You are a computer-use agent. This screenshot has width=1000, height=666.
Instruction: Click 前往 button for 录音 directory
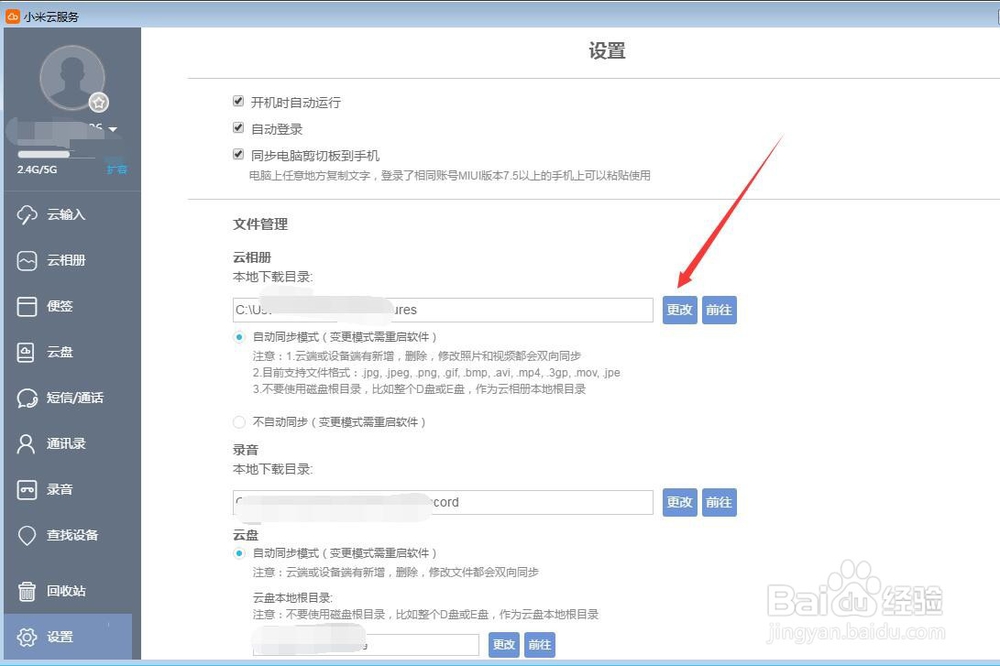(719, 503)
